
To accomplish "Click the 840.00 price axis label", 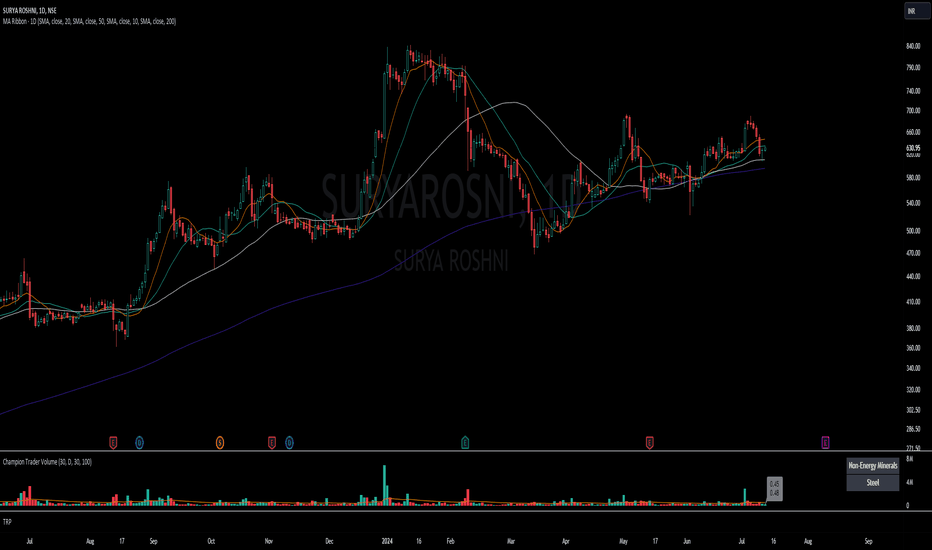I will (x=914, y=46).
